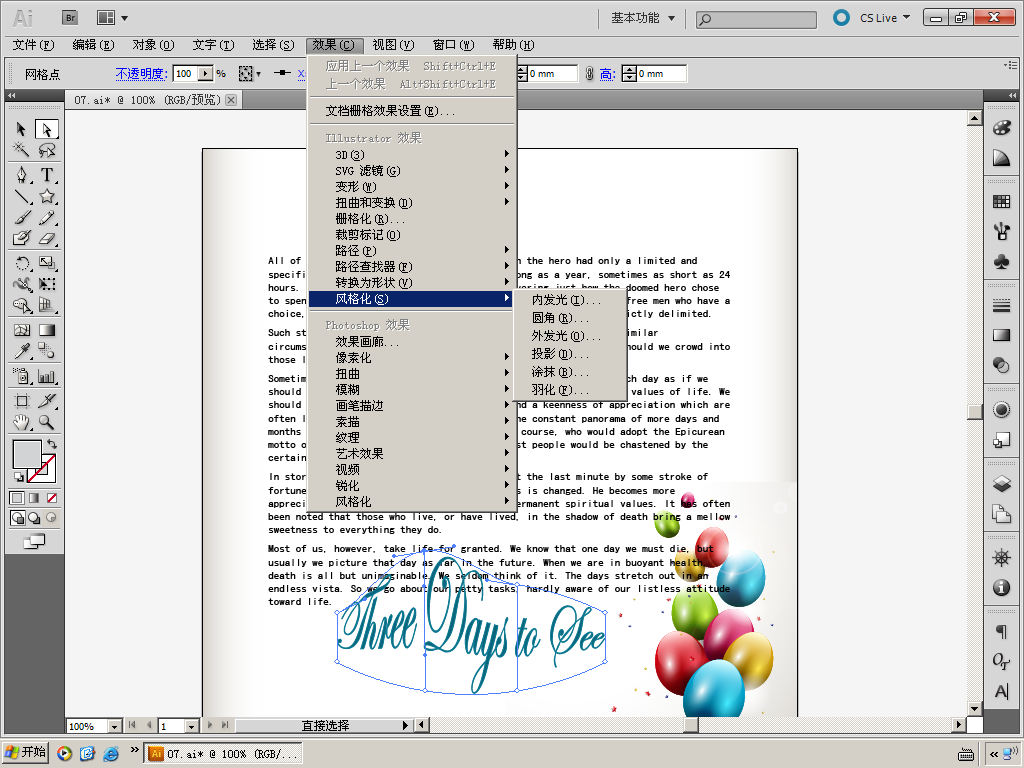Expand the tools panel arrows
The height and width of the screenshot is (768, 1024).
[x=12, y=95]
